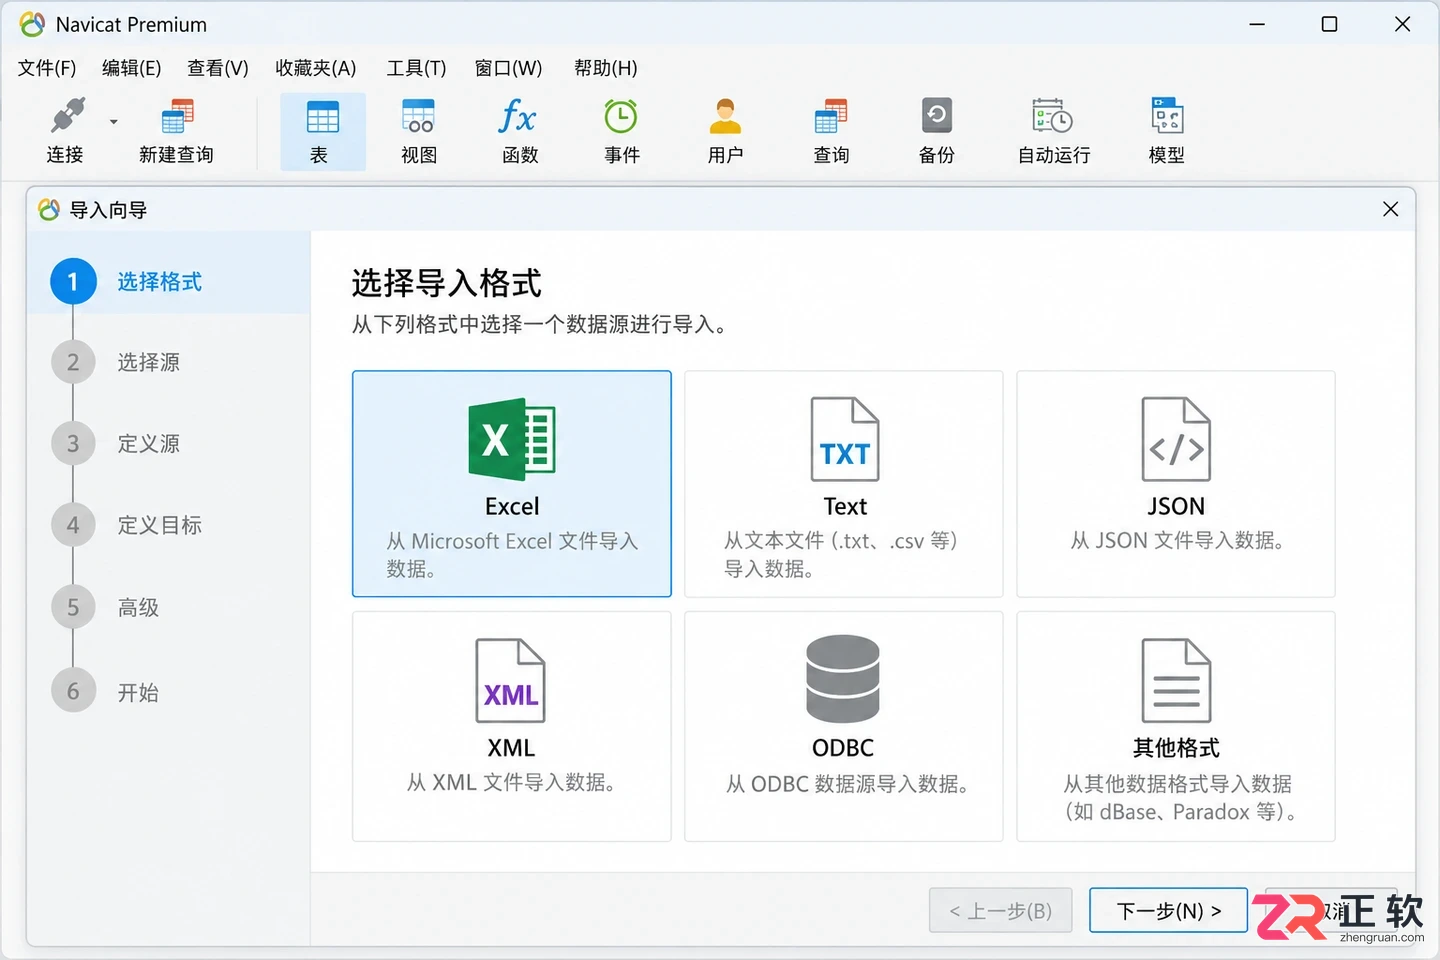Close the 导入向导 dialog
1440x960 pixels.
click(x=1390, y=209)
